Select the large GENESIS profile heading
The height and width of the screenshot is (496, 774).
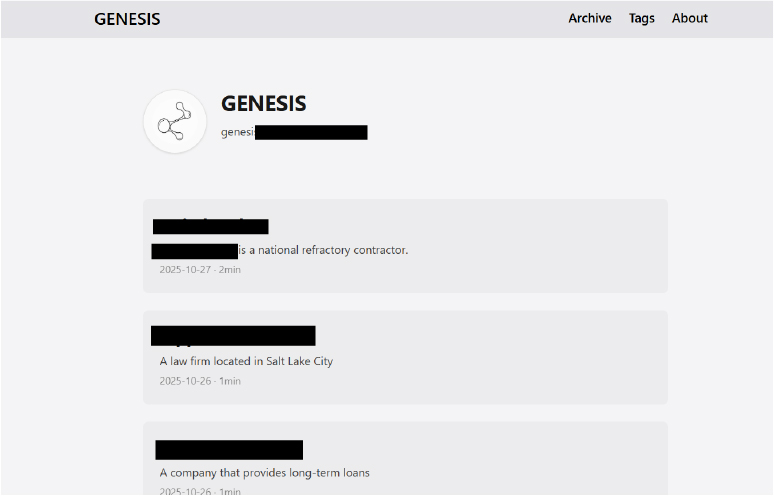(x=263, y=103)
